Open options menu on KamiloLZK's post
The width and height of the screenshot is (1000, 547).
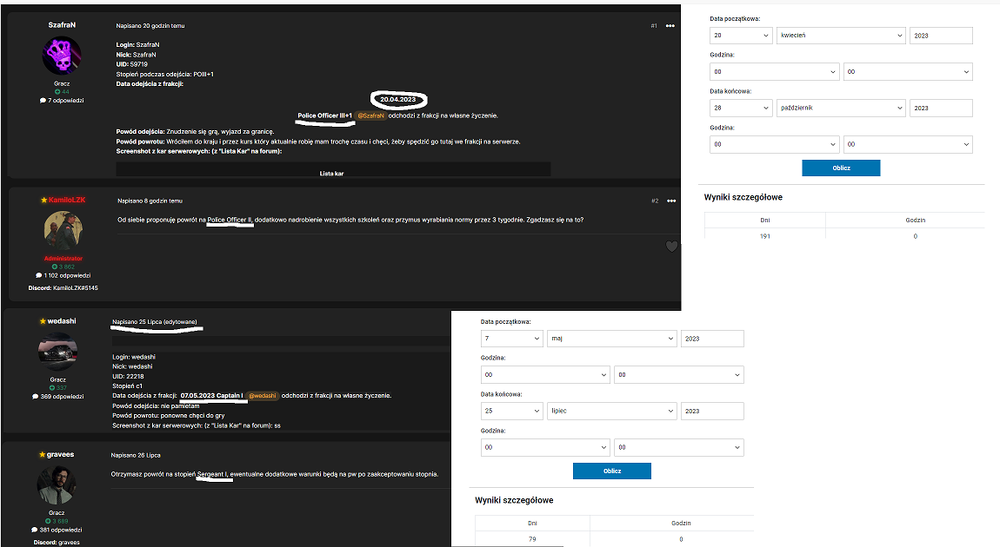coord(671,201)
